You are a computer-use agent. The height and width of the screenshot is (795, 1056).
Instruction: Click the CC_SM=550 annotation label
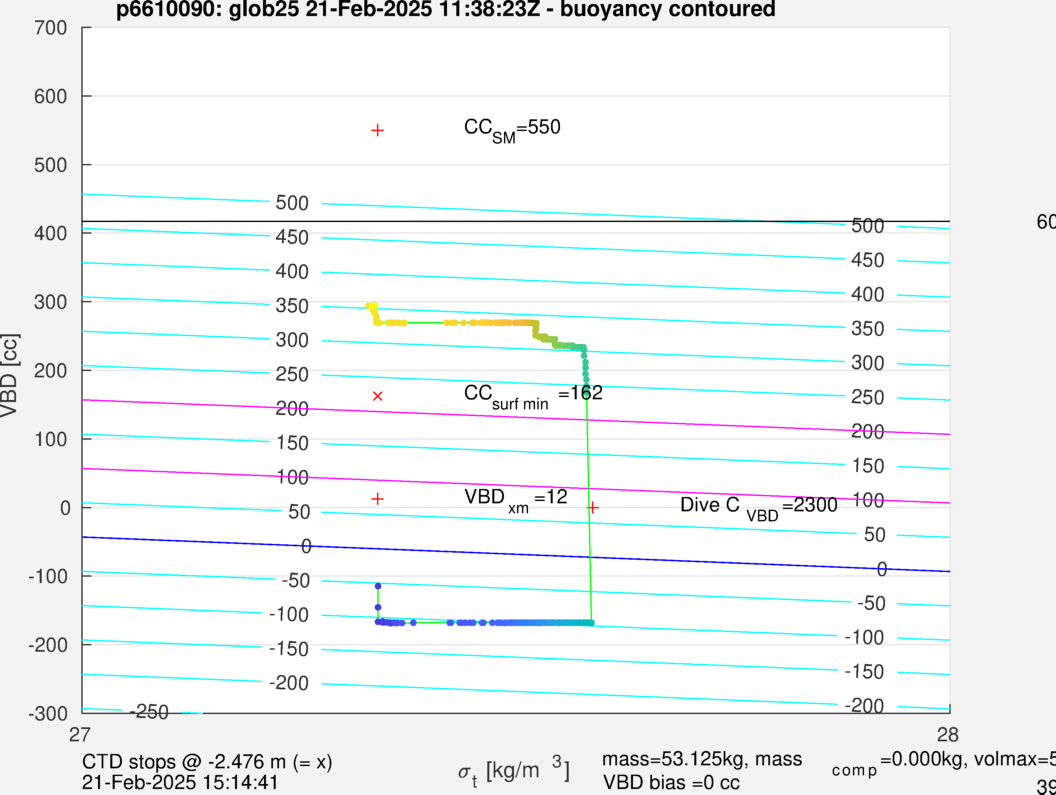tap(513, 129)
